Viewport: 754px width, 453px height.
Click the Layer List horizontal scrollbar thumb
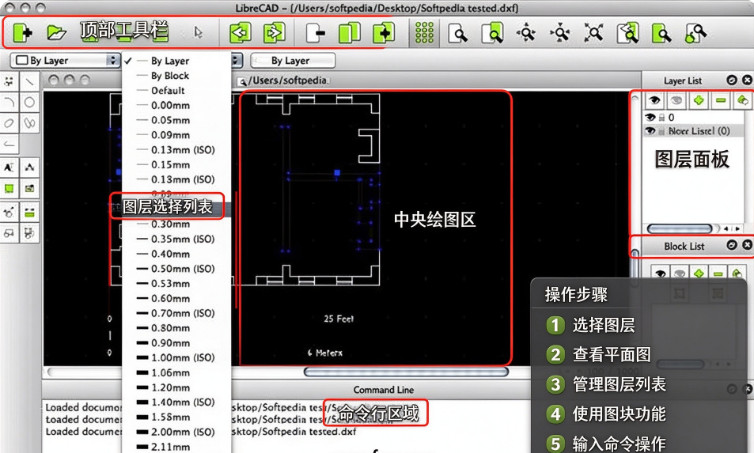(679, 228)
